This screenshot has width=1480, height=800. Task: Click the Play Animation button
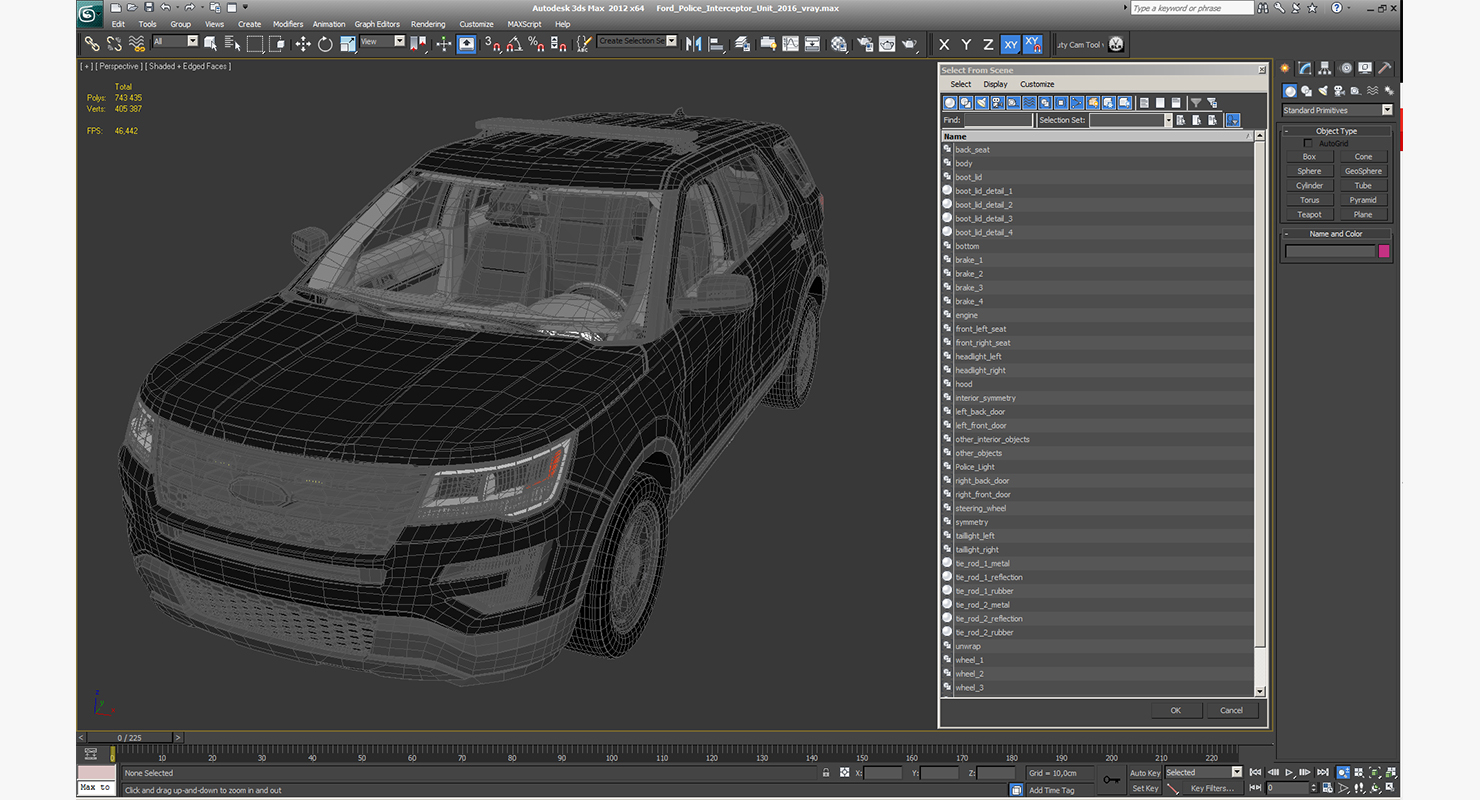pos(1289,772)
